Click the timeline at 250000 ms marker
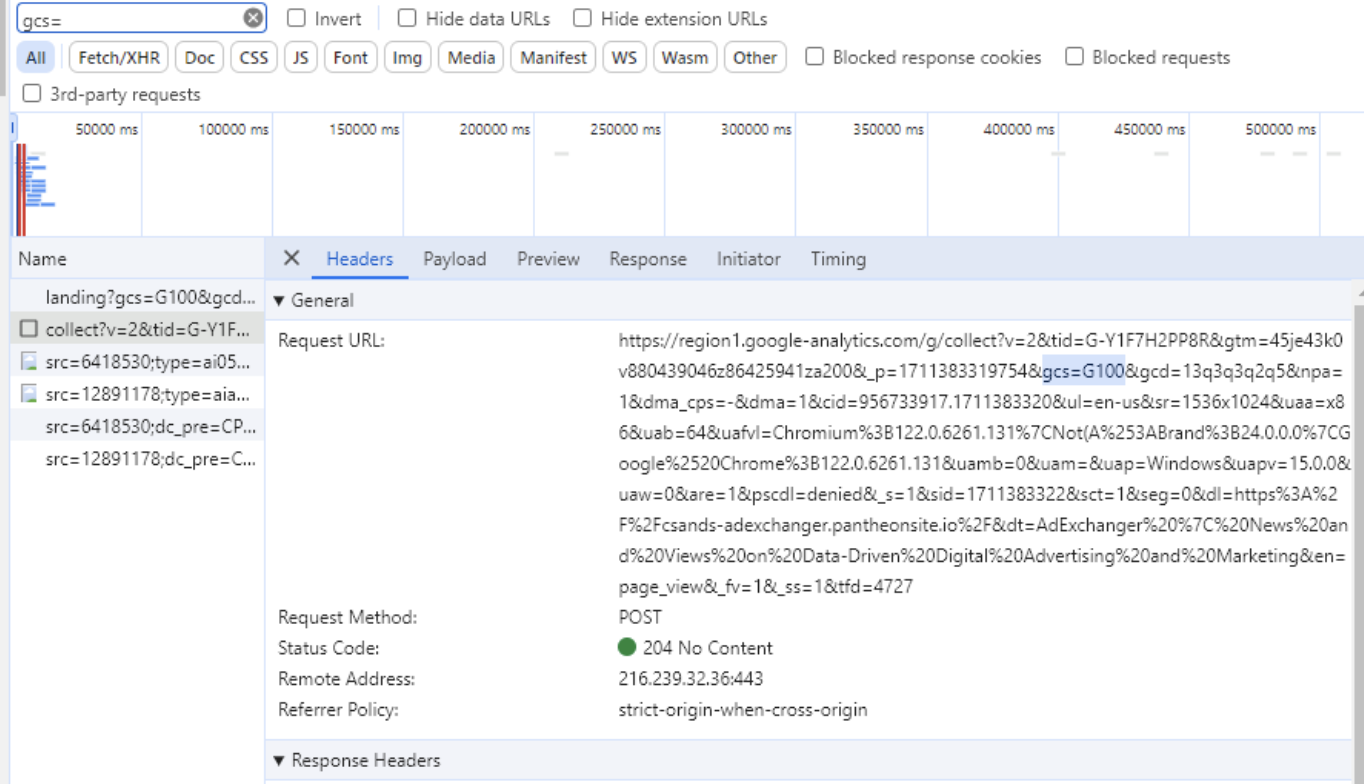The image size is (1364, 784). tap(625, 129)
